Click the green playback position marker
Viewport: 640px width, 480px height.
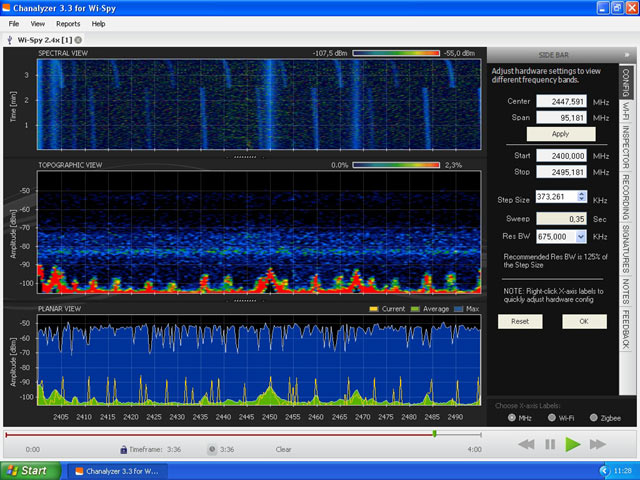[x=435, y=434]
